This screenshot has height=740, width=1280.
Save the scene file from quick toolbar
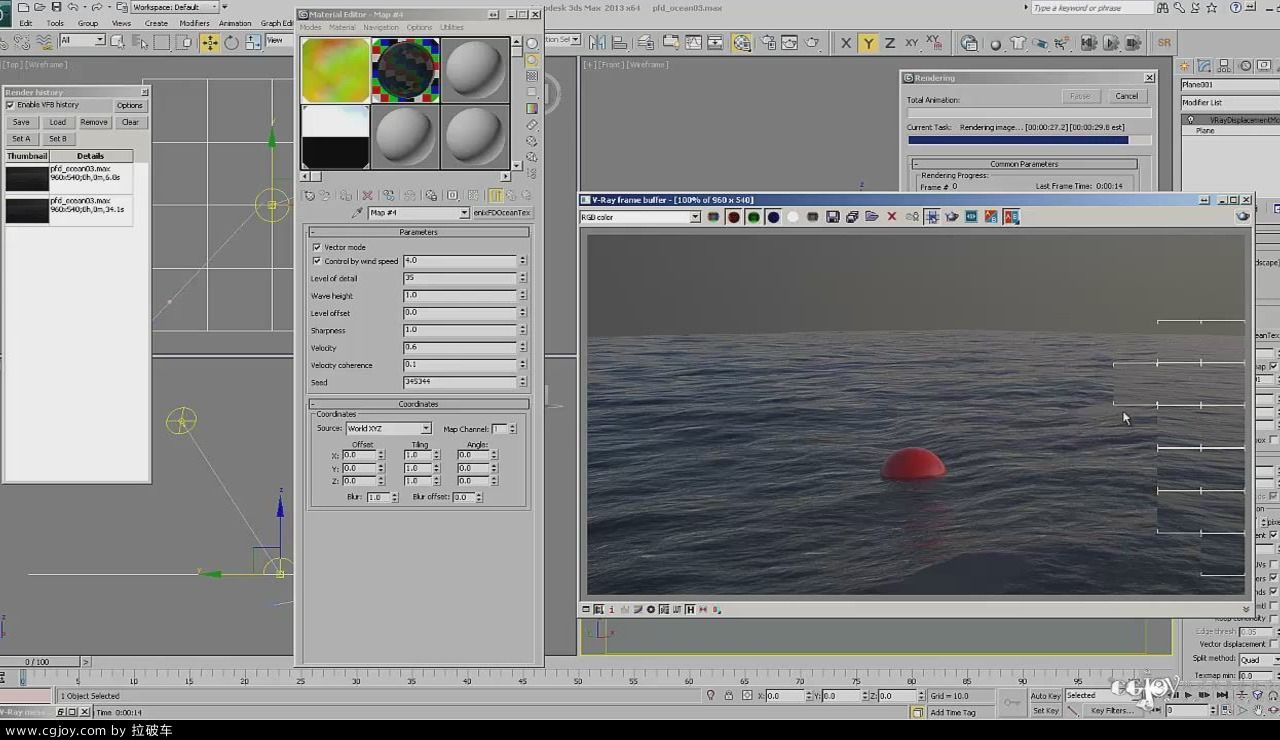coord(57,7)
